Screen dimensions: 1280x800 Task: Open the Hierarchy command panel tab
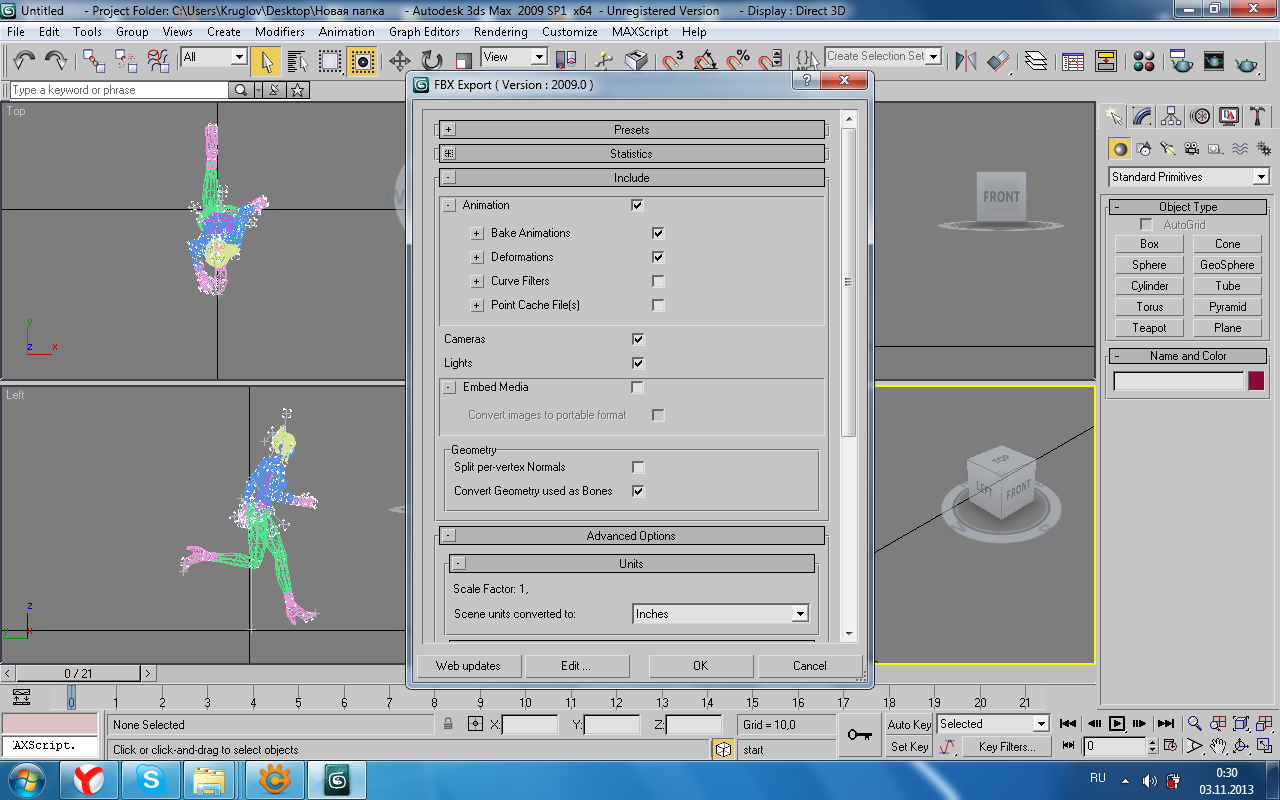tap(1171, 116)
